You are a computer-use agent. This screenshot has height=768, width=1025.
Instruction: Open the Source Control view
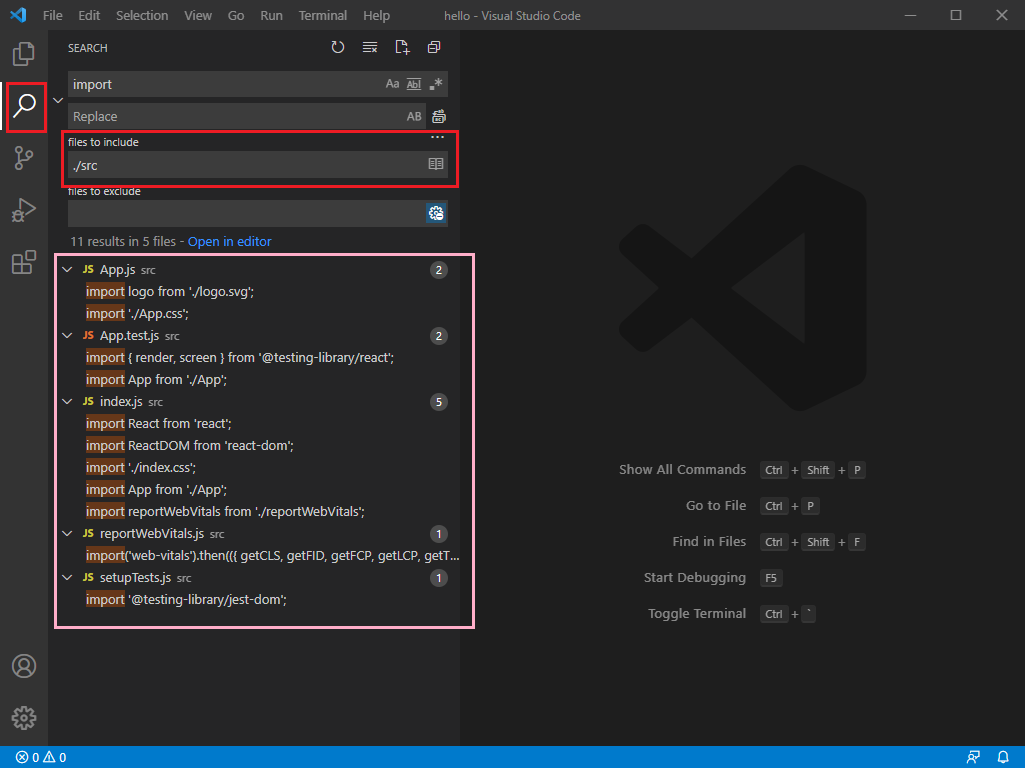(24, 158)
